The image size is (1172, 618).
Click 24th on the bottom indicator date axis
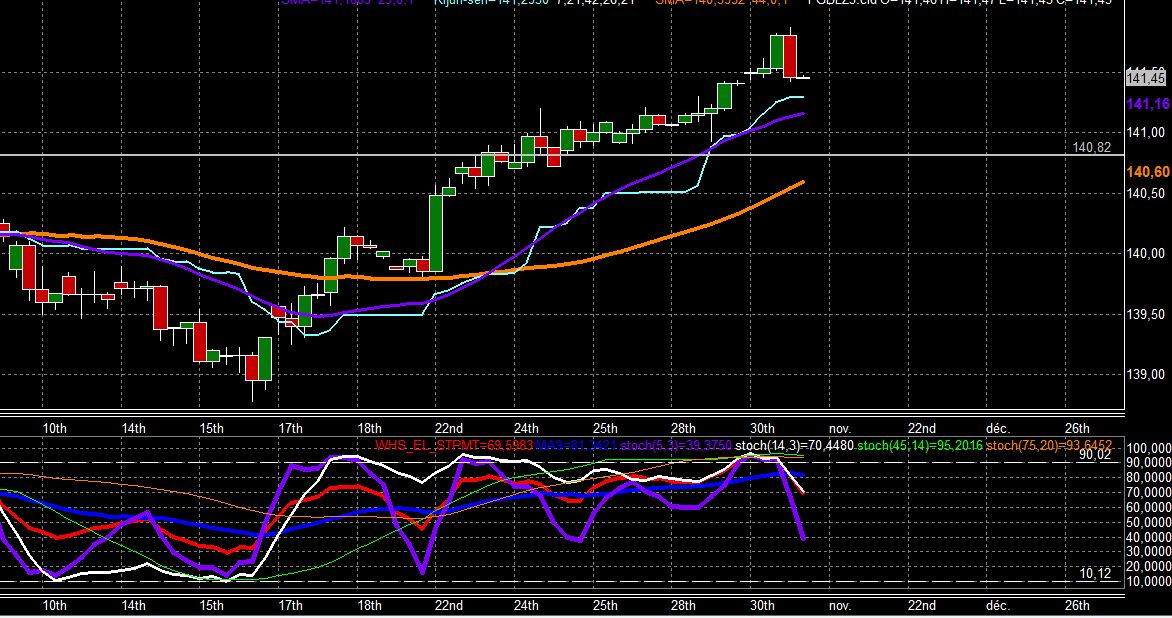click(x=526, y=605)
